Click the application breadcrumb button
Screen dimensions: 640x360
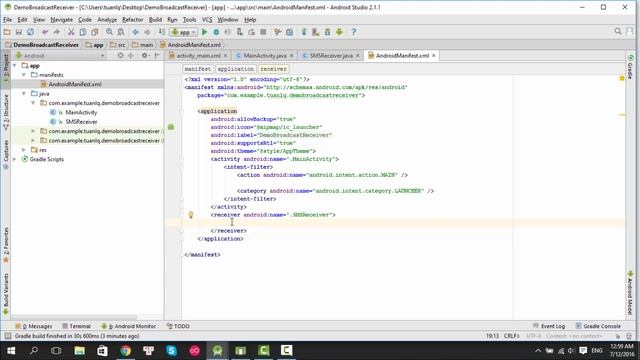click(236, 69)
